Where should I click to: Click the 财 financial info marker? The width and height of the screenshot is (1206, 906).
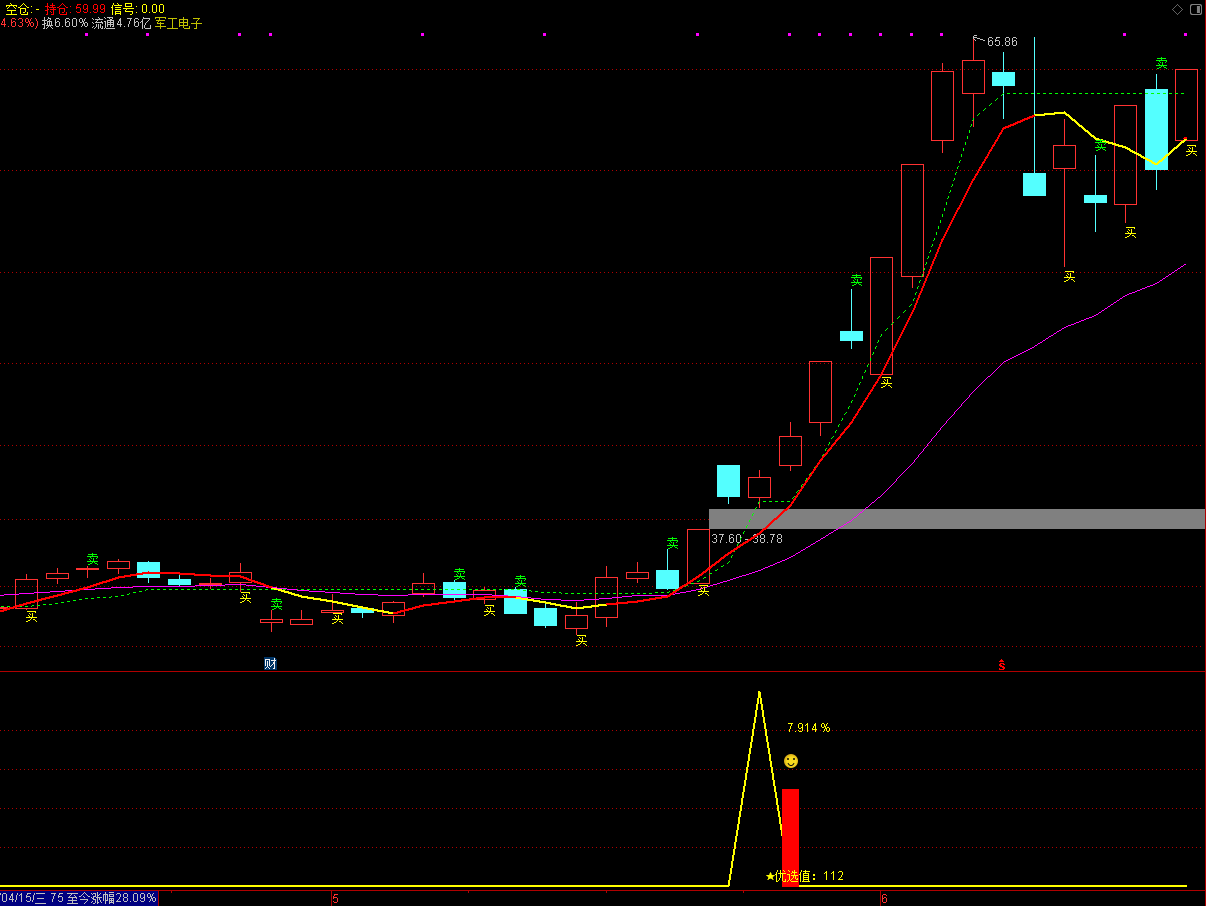[270, 664]
